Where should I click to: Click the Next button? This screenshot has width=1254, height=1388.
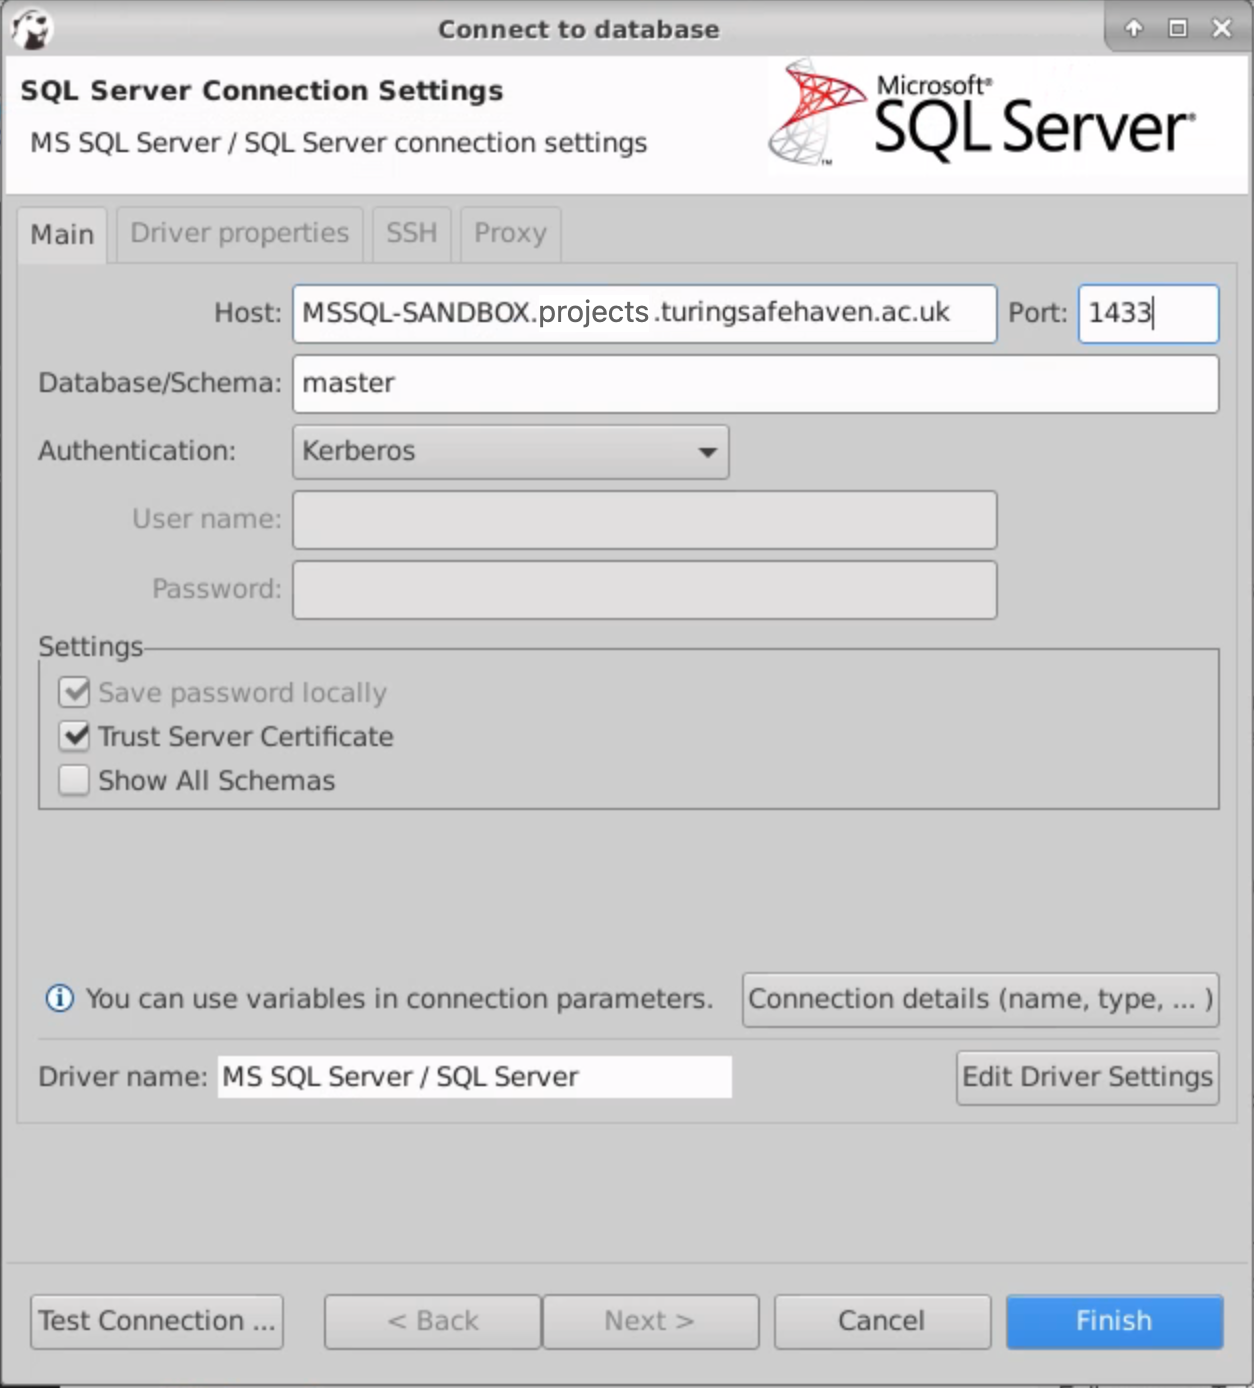pyautogui.click(x=650, y=1321)
